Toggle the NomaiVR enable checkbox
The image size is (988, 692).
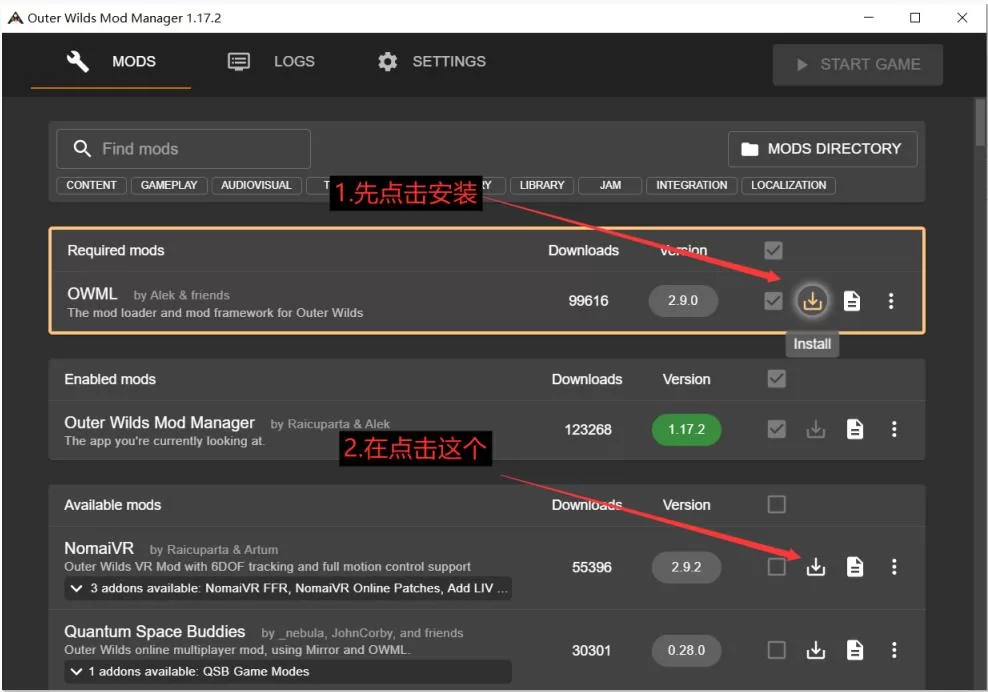pos(776,567)
